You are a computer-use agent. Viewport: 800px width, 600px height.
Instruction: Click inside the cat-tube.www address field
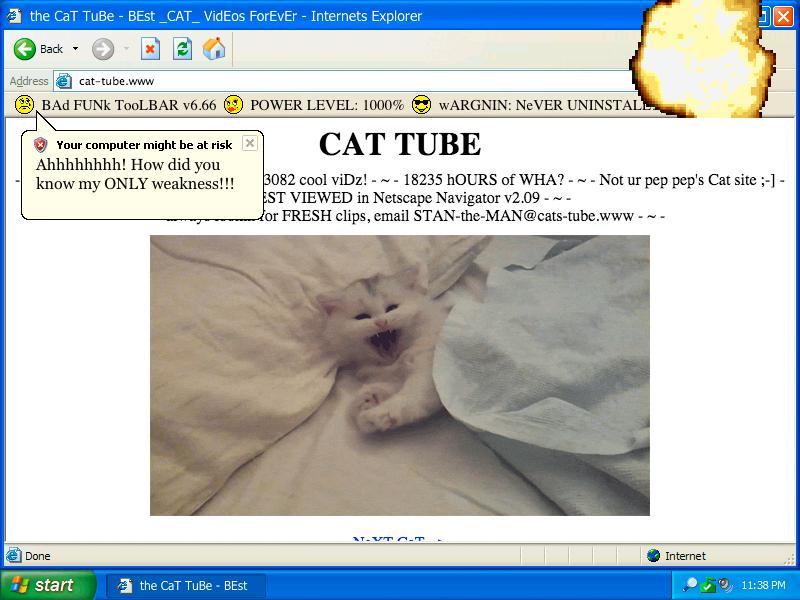coord(340,81)
